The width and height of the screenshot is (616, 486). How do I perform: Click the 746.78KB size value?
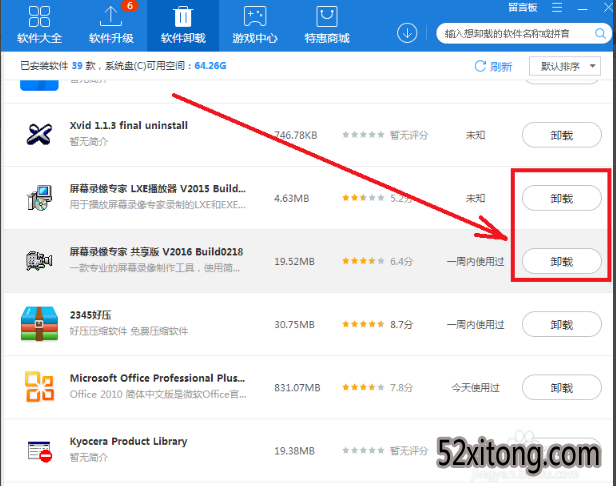click(295, 135)
